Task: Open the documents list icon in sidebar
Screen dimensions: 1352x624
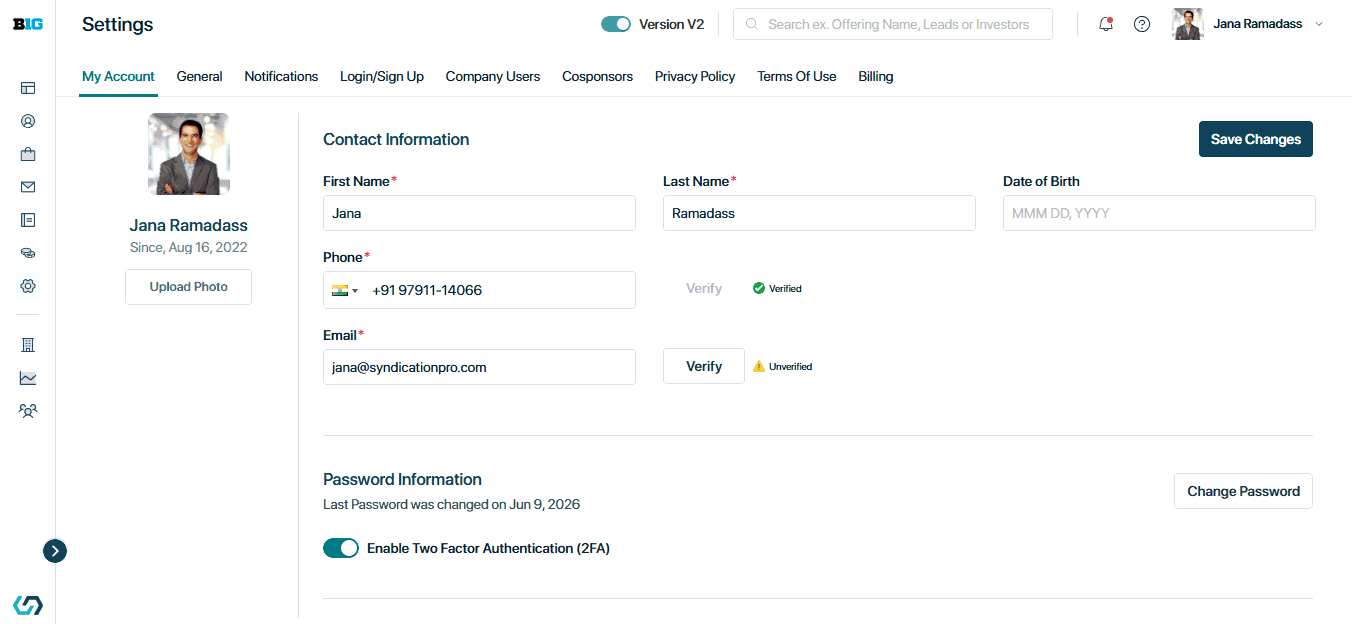Action: coord(28,220)
